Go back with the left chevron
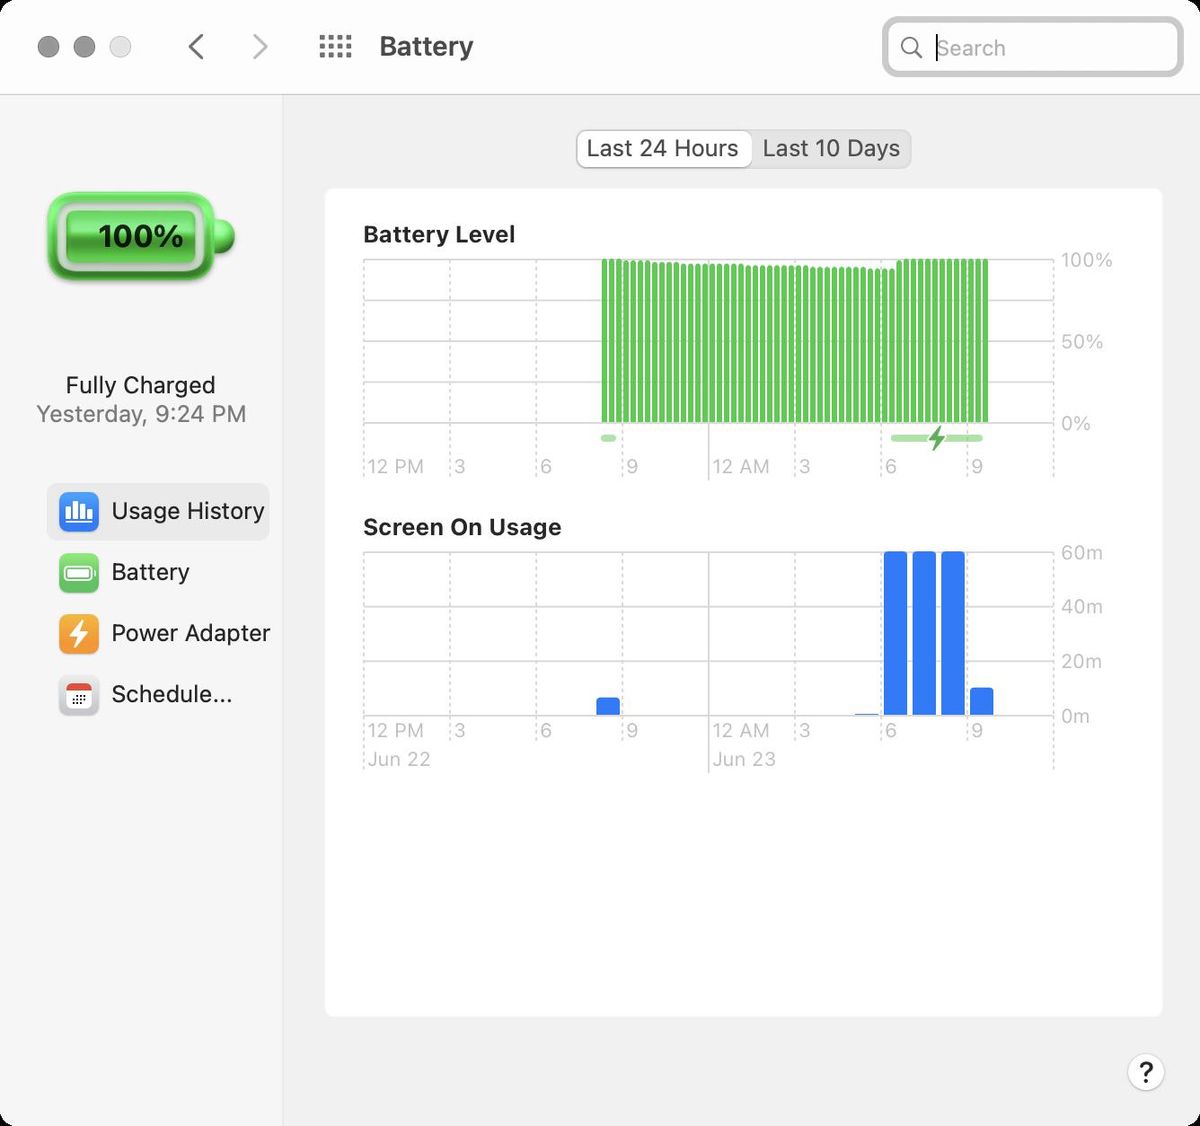This screenshot has width=1200, height=1126. (196, 46)
